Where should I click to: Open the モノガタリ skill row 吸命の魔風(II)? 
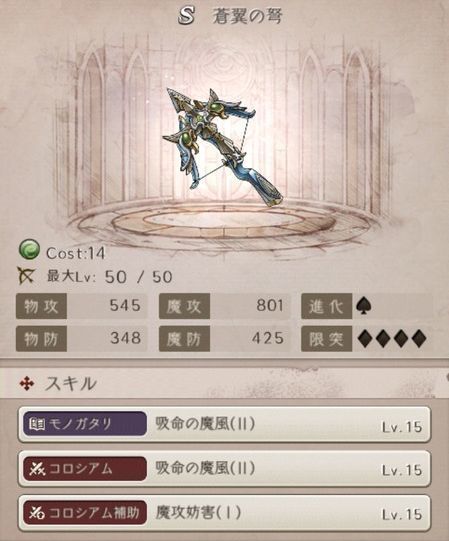[224, 424]
